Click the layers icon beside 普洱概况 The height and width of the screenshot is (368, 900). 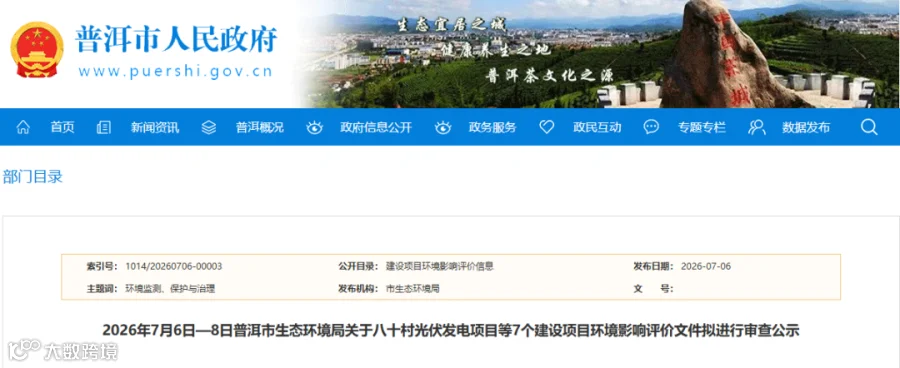(x=209, y=127)
